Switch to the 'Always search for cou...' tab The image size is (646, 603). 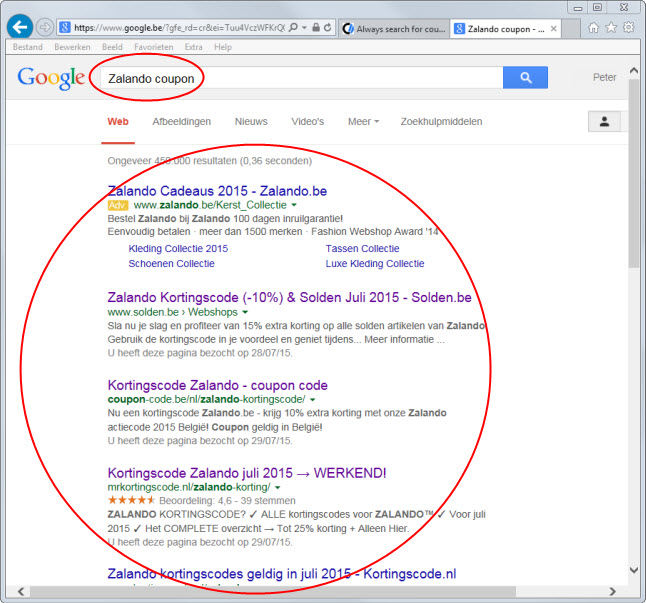pos(394,29)
